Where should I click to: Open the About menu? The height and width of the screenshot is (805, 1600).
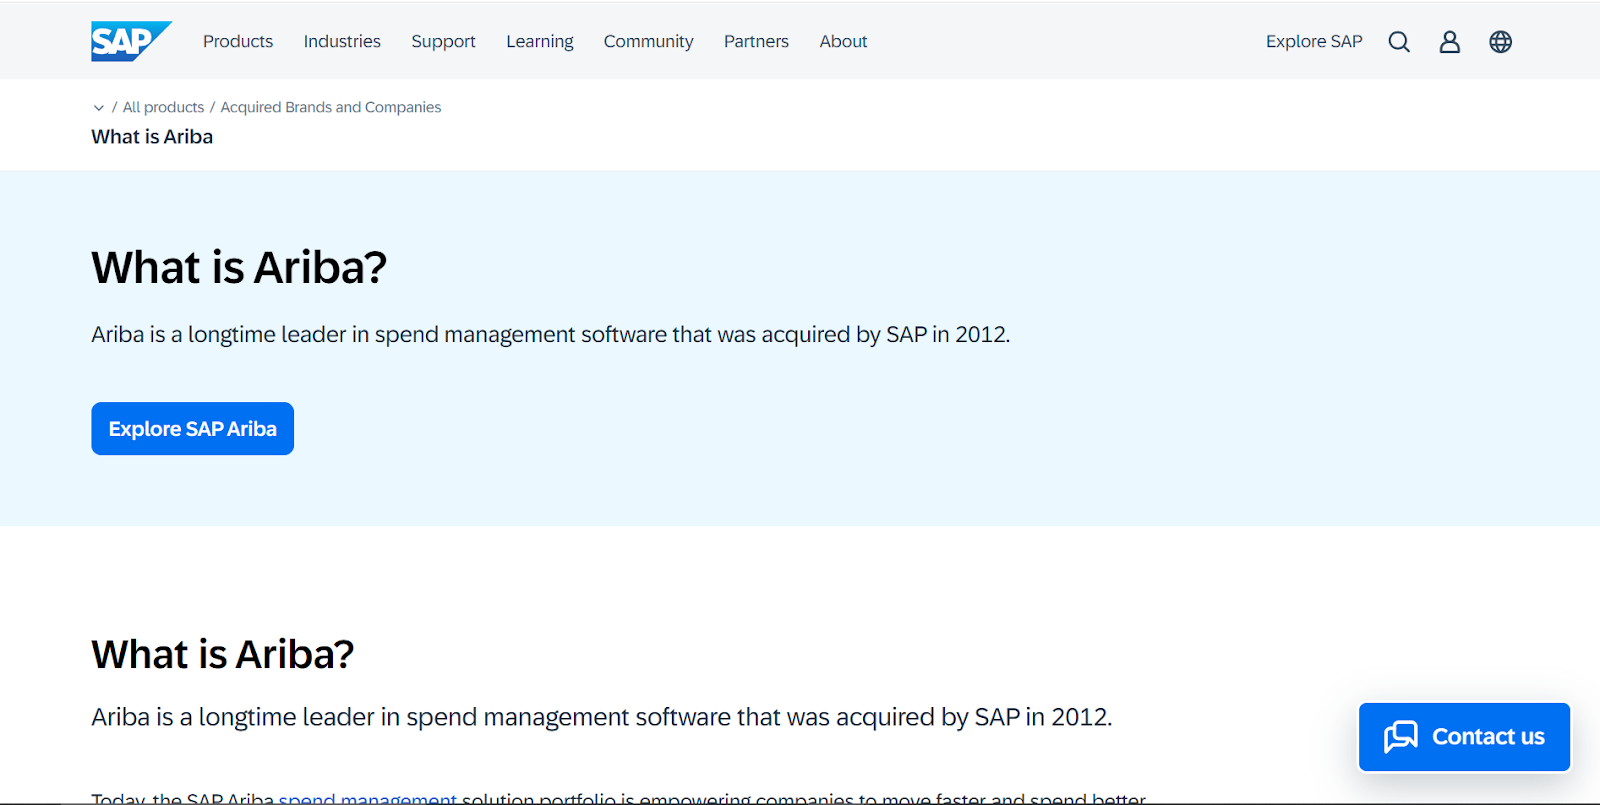(x=843, y=42)
